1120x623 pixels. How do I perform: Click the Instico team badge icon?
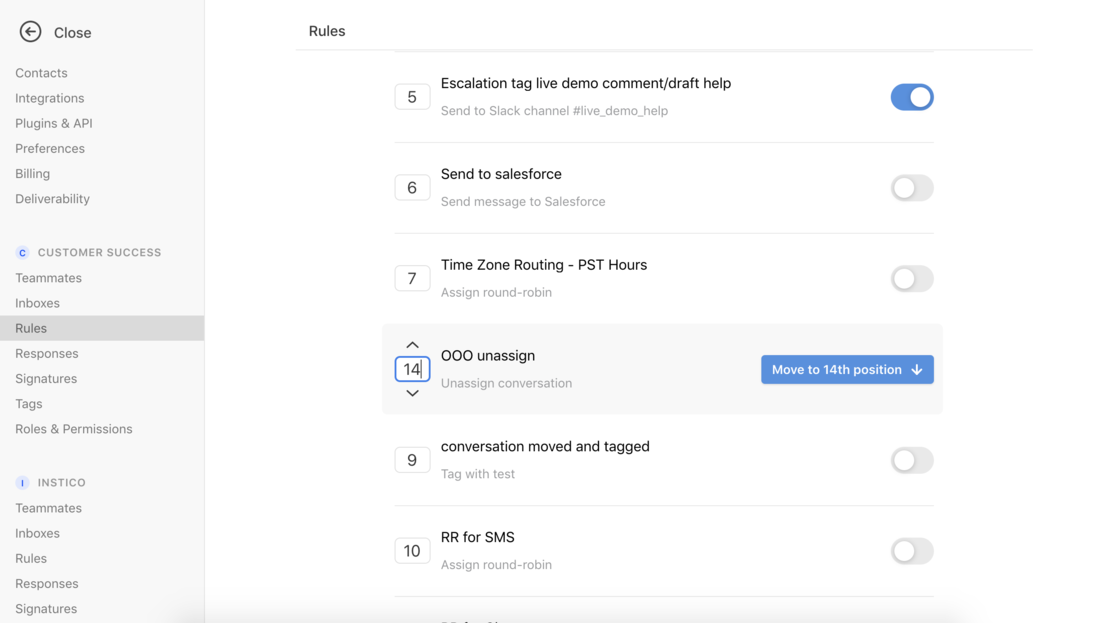[22, 483]
